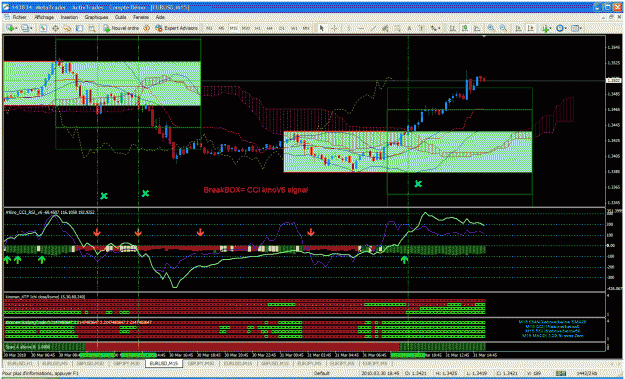Enable the M30 timeframe
The width and height of the screenshot is (625, 379).
coord(246,28)
